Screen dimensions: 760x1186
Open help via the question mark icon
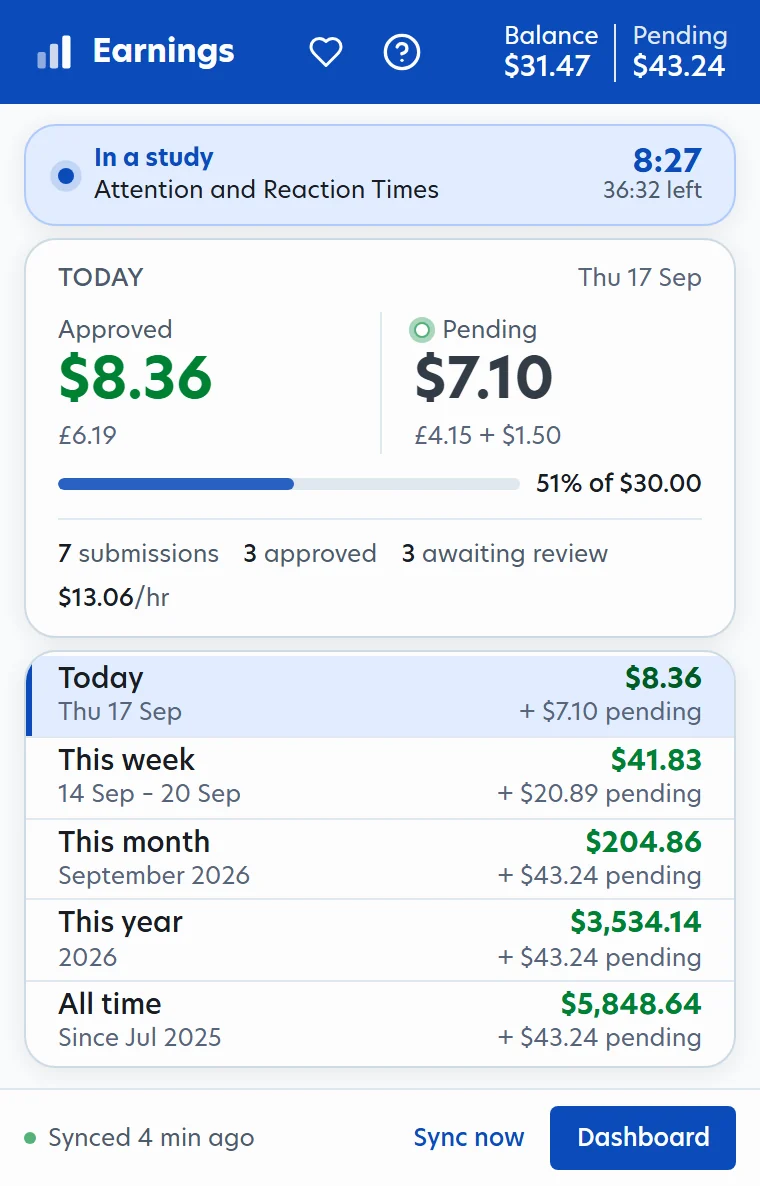(402, 52)
